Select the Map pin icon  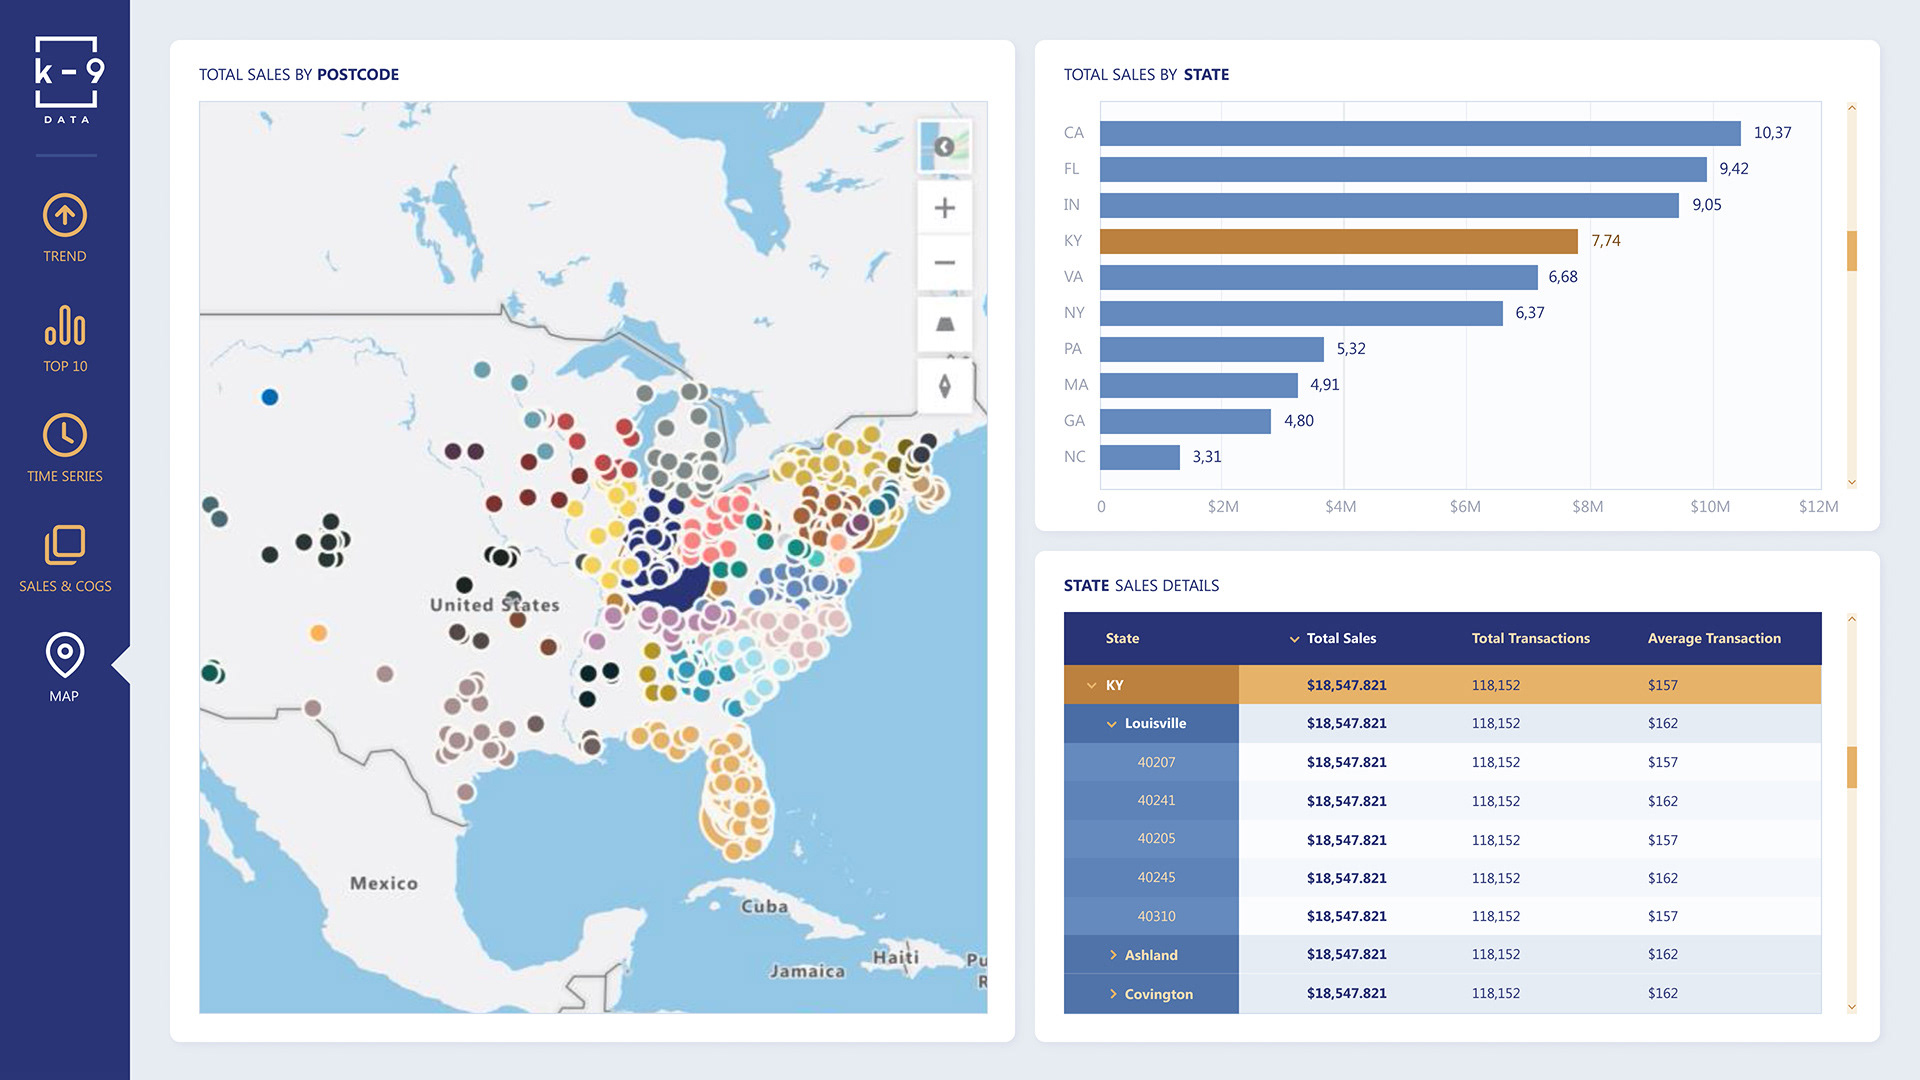[65, 656]
